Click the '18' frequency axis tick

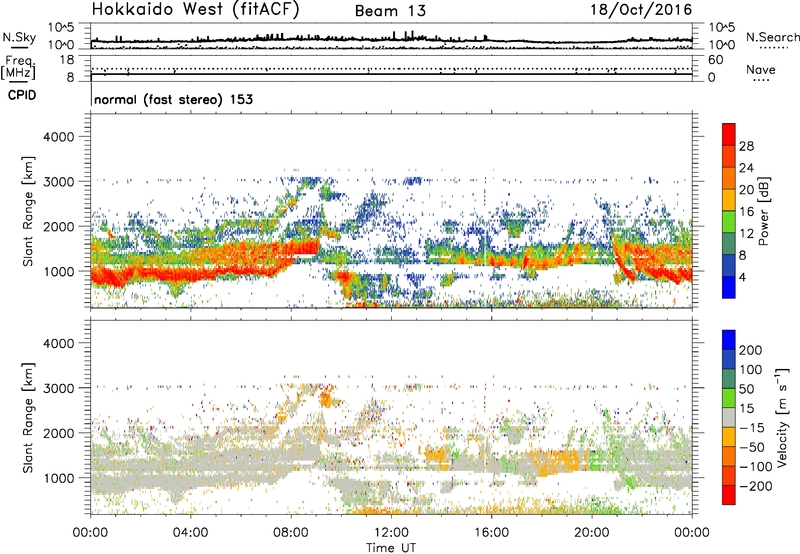(67, 60)
